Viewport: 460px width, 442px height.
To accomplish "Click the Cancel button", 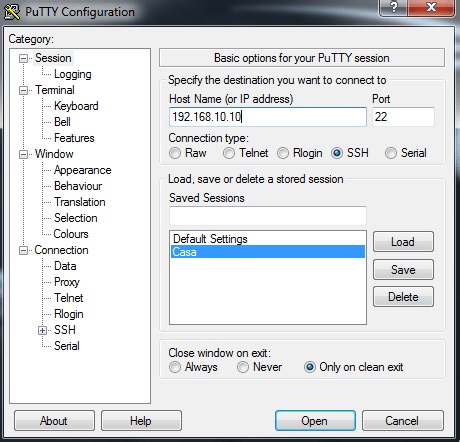I will coord(403,421).
